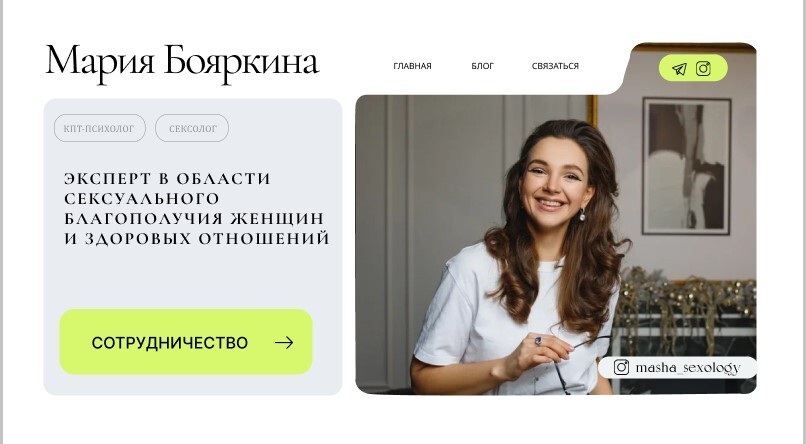The width and height of the screenshot is (806, 444).
Task: Go to ГЛАВНАЯ menu item
Action: [x=412, y=66]
